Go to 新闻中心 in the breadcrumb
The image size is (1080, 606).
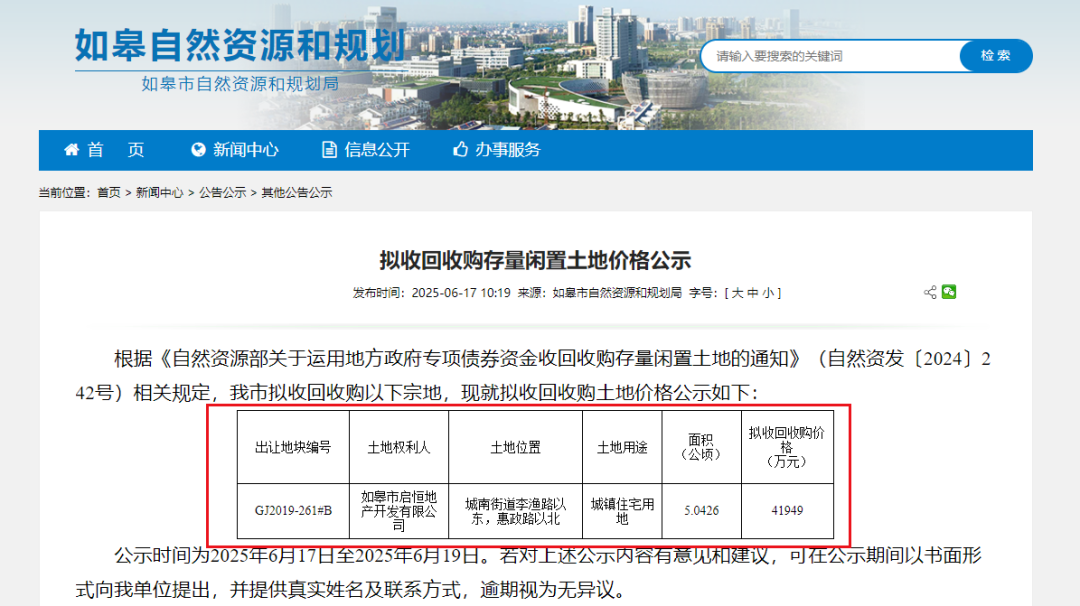(x=159, y=193)
